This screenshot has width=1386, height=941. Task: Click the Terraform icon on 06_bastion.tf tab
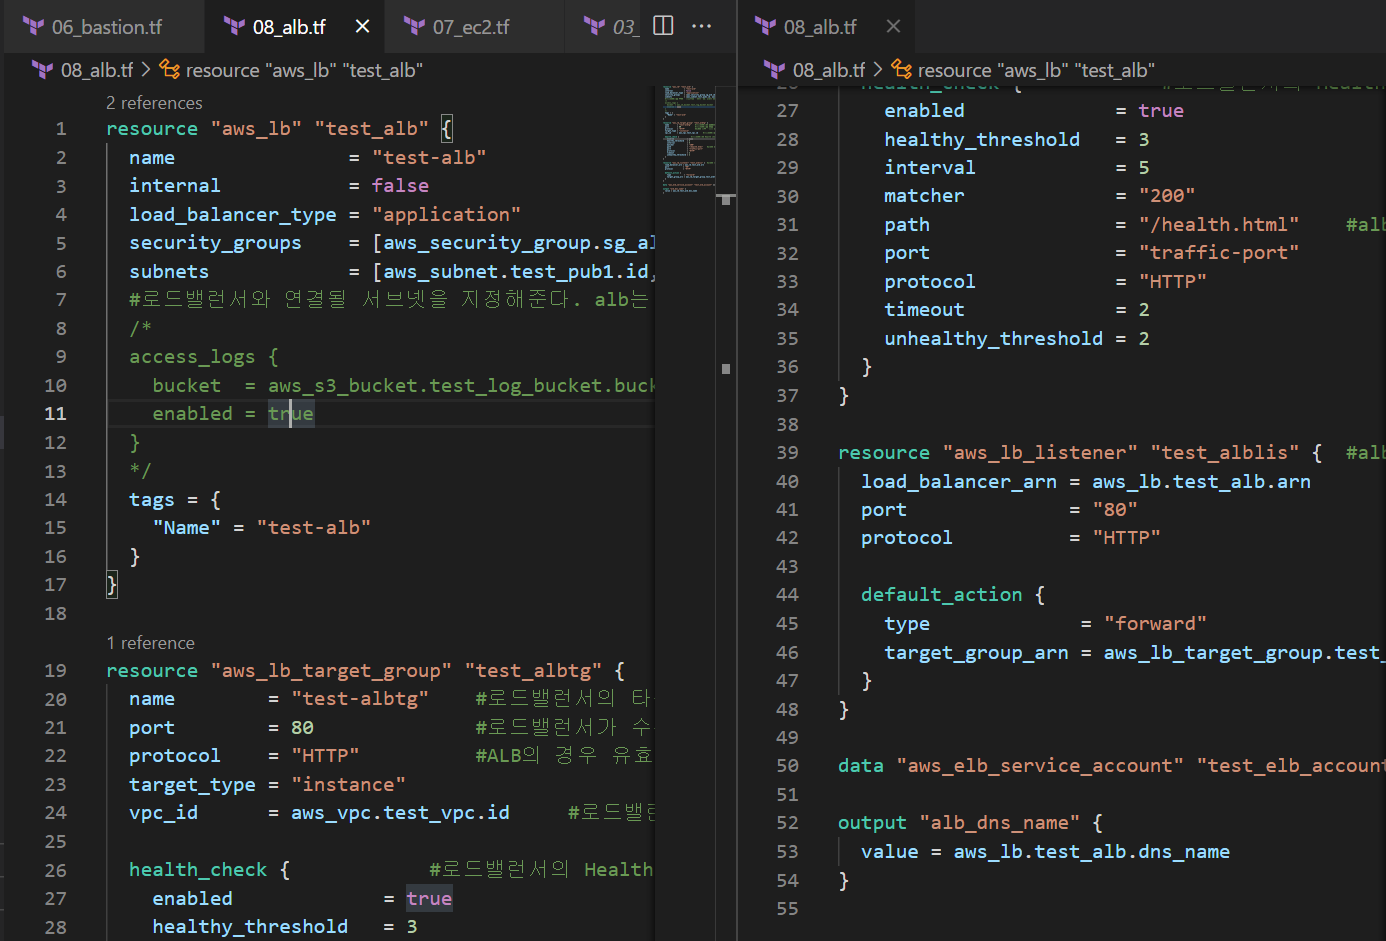pyautogui.click(x=34, y=27)
